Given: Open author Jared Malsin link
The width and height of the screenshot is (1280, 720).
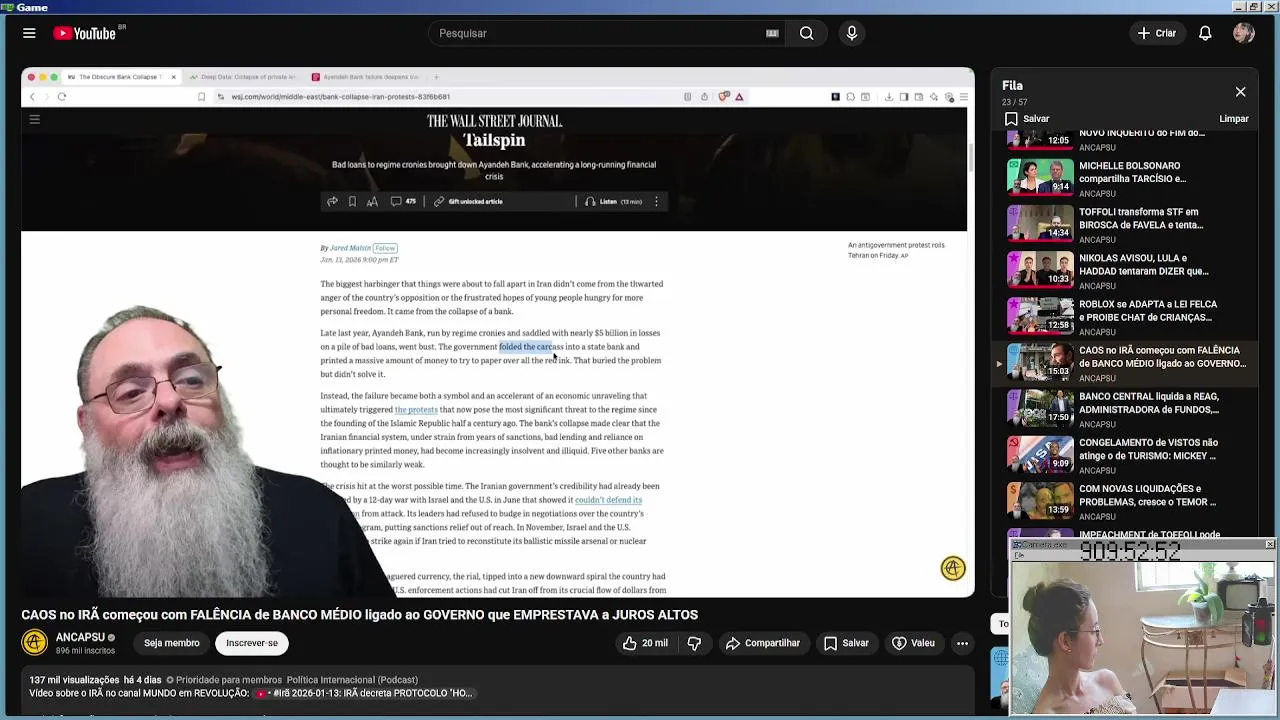Looking at the screenshot, I should point(350,248).
